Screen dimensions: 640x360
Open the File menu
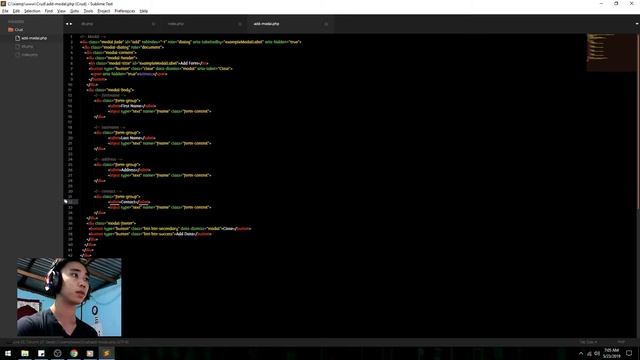click(5, 11)
